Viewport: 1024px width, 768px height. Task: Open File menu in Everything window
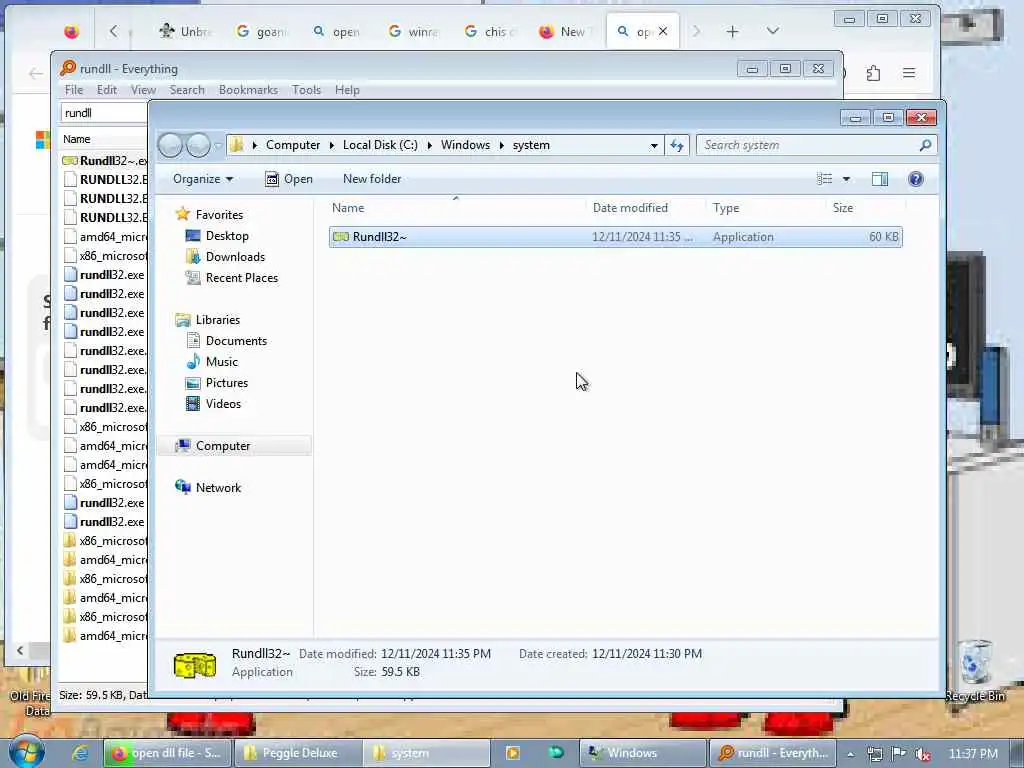tap(74, 90)
